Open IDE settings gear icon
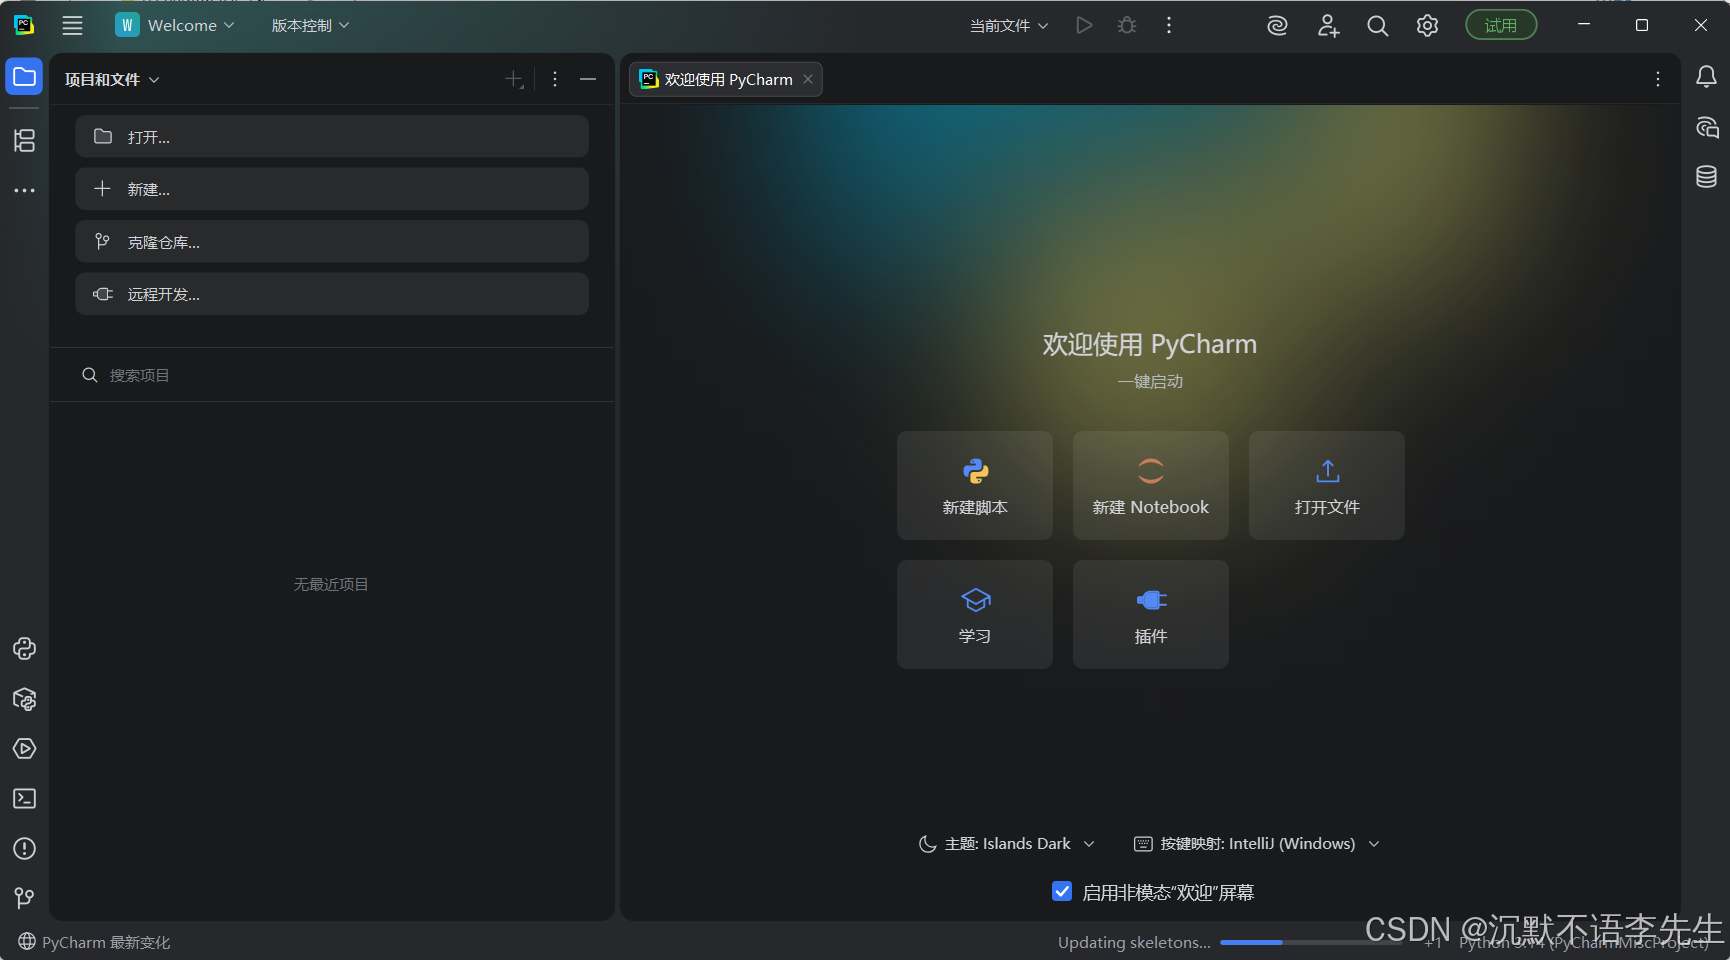Screen dimensions: 1730x960 coord(1427,26)
